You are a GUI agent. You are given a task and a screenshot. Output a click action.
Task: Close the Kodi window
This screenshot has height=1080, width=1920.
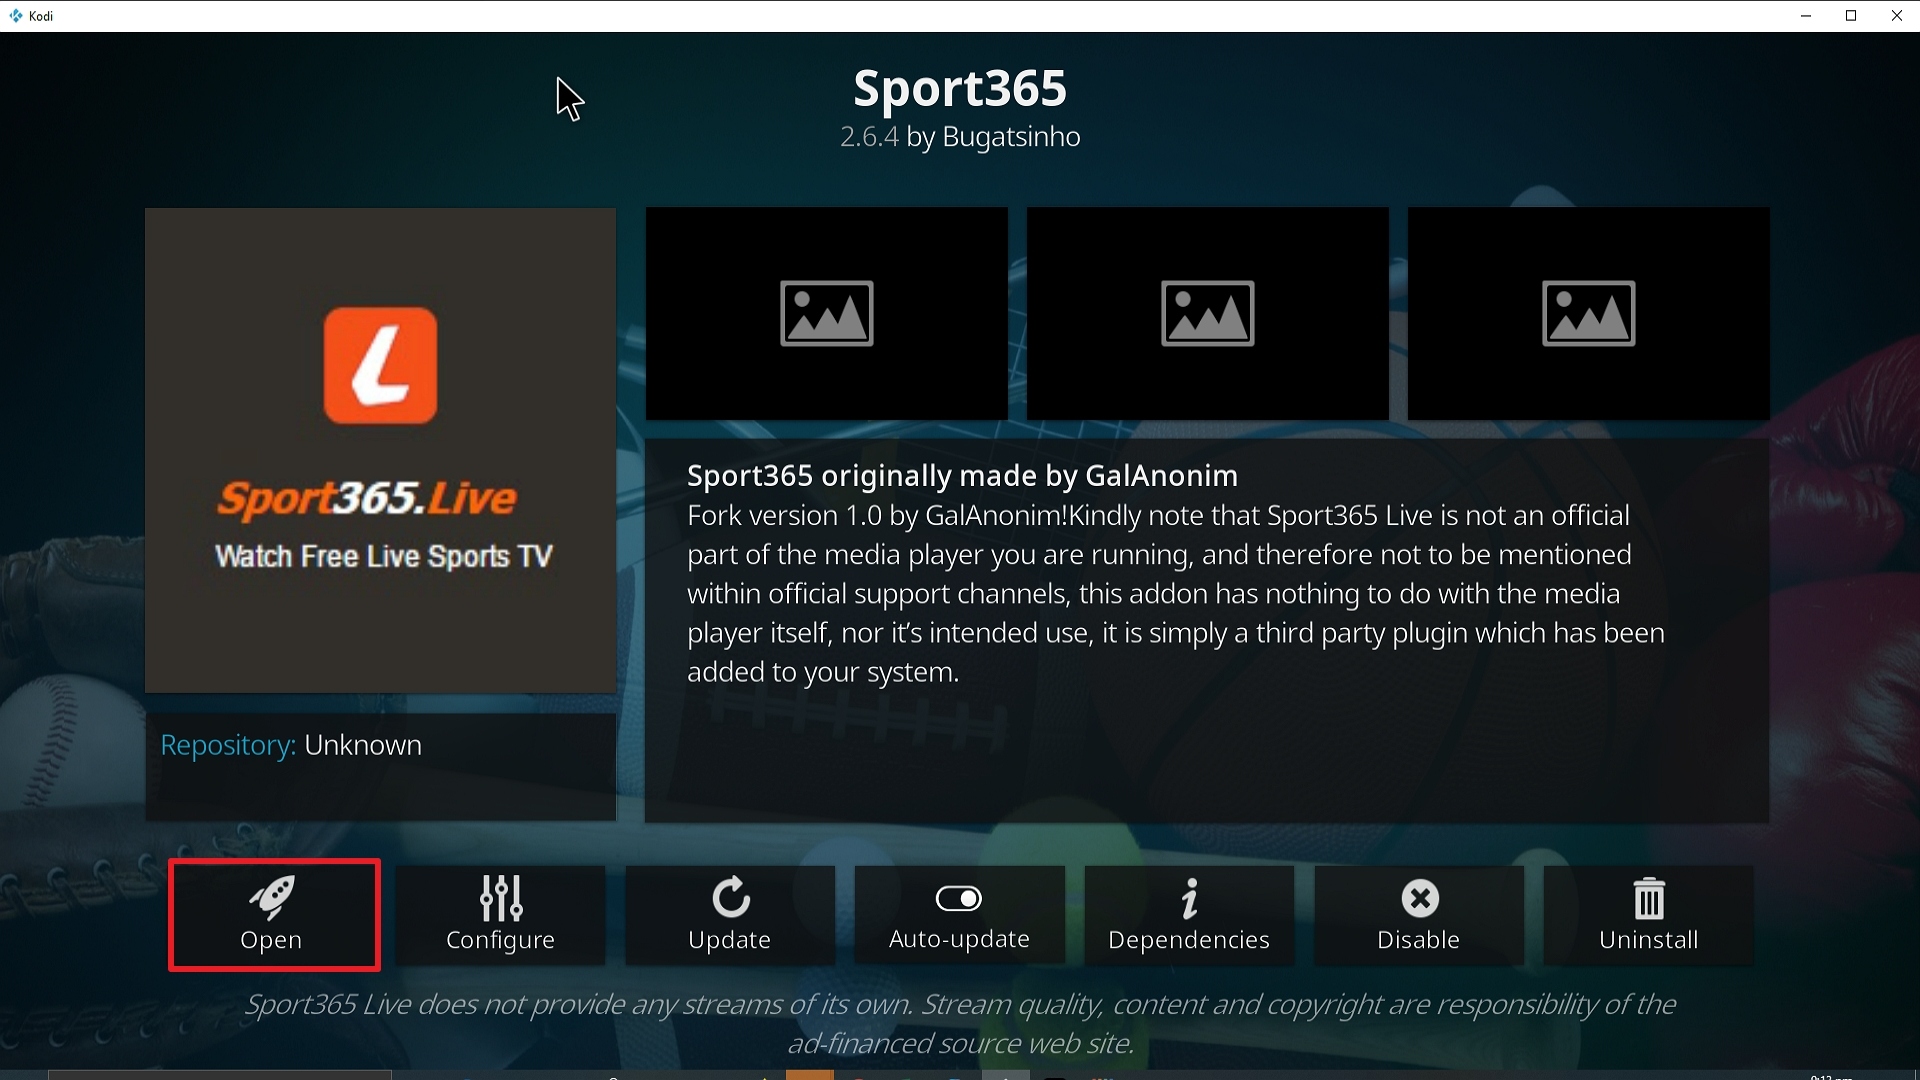1897,16
